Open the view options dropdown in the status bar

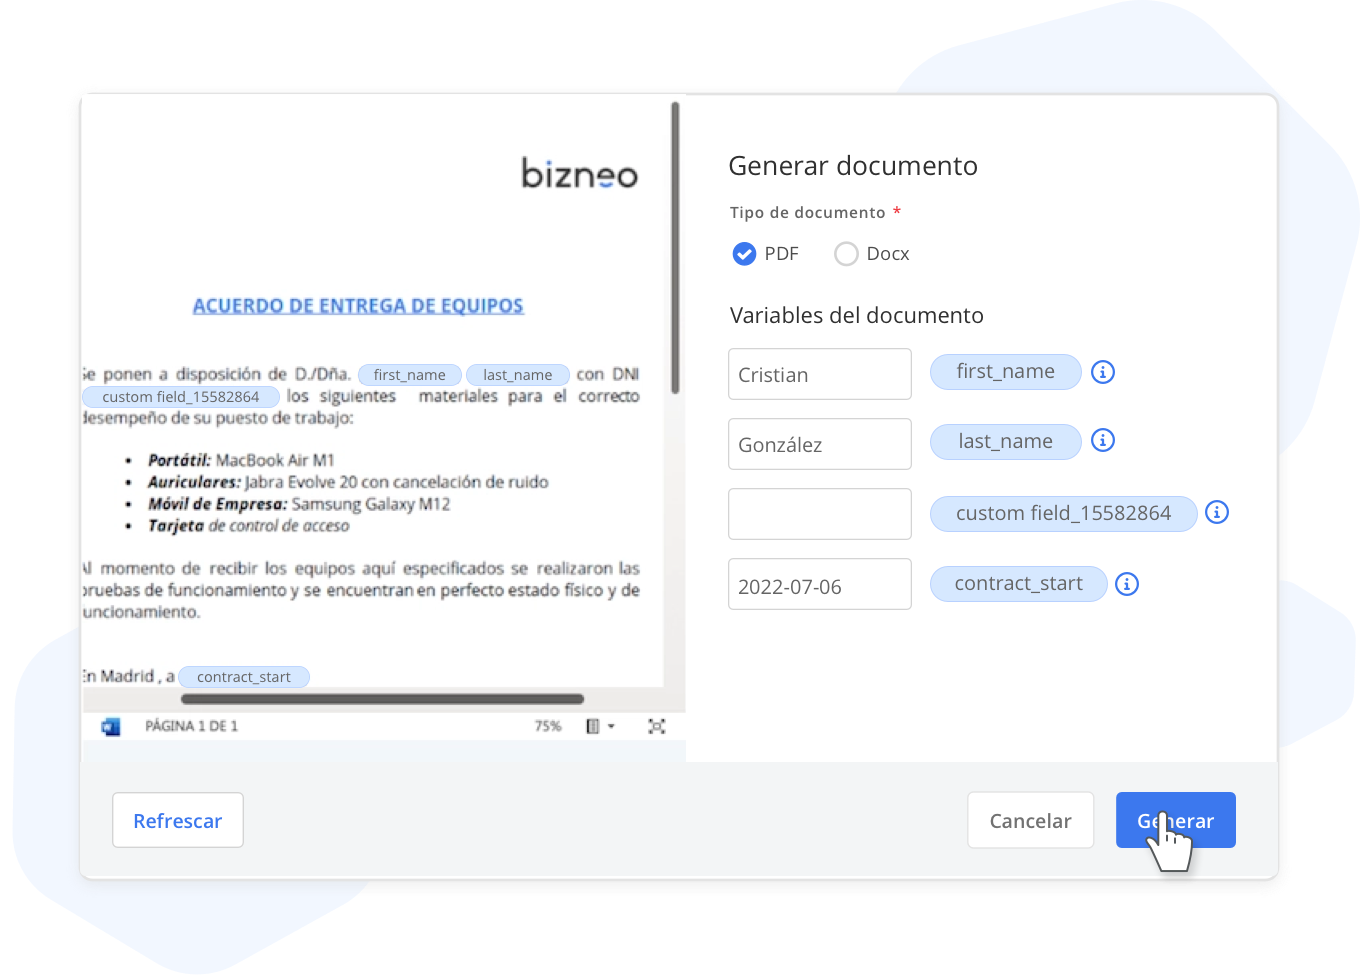tap(611, 725)
